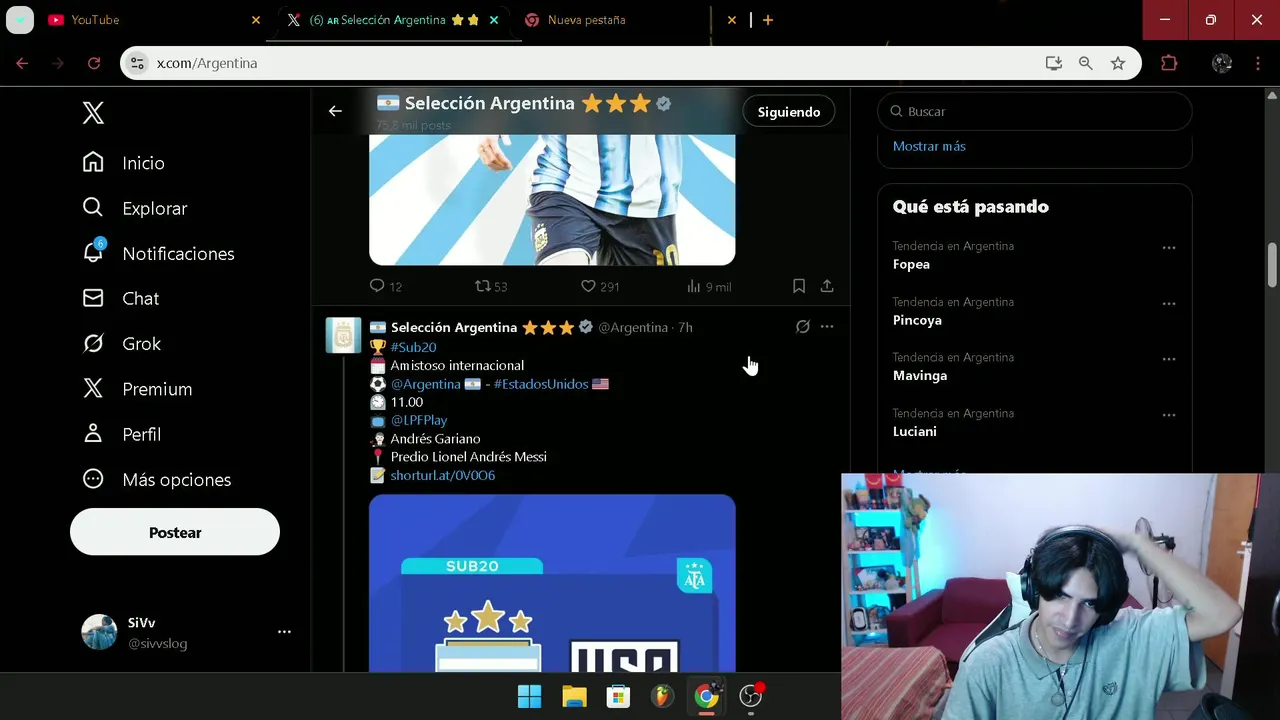This screenshot has width=1280, height=720.
Task: Open the Premium page
Action: pos(137,389)
